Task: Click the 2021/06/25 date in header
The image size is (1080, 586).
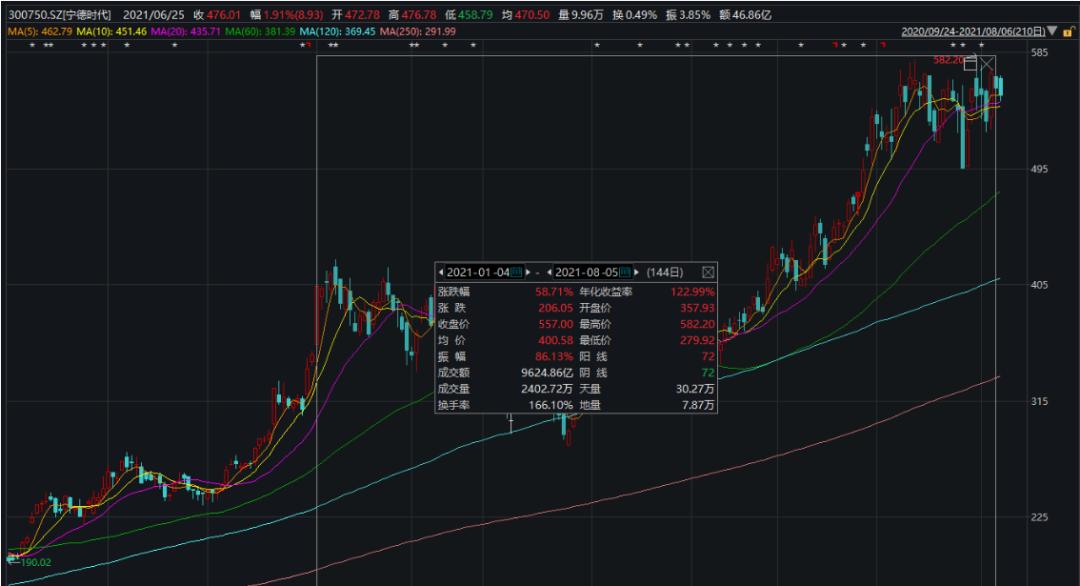Action: click(154, 14)
